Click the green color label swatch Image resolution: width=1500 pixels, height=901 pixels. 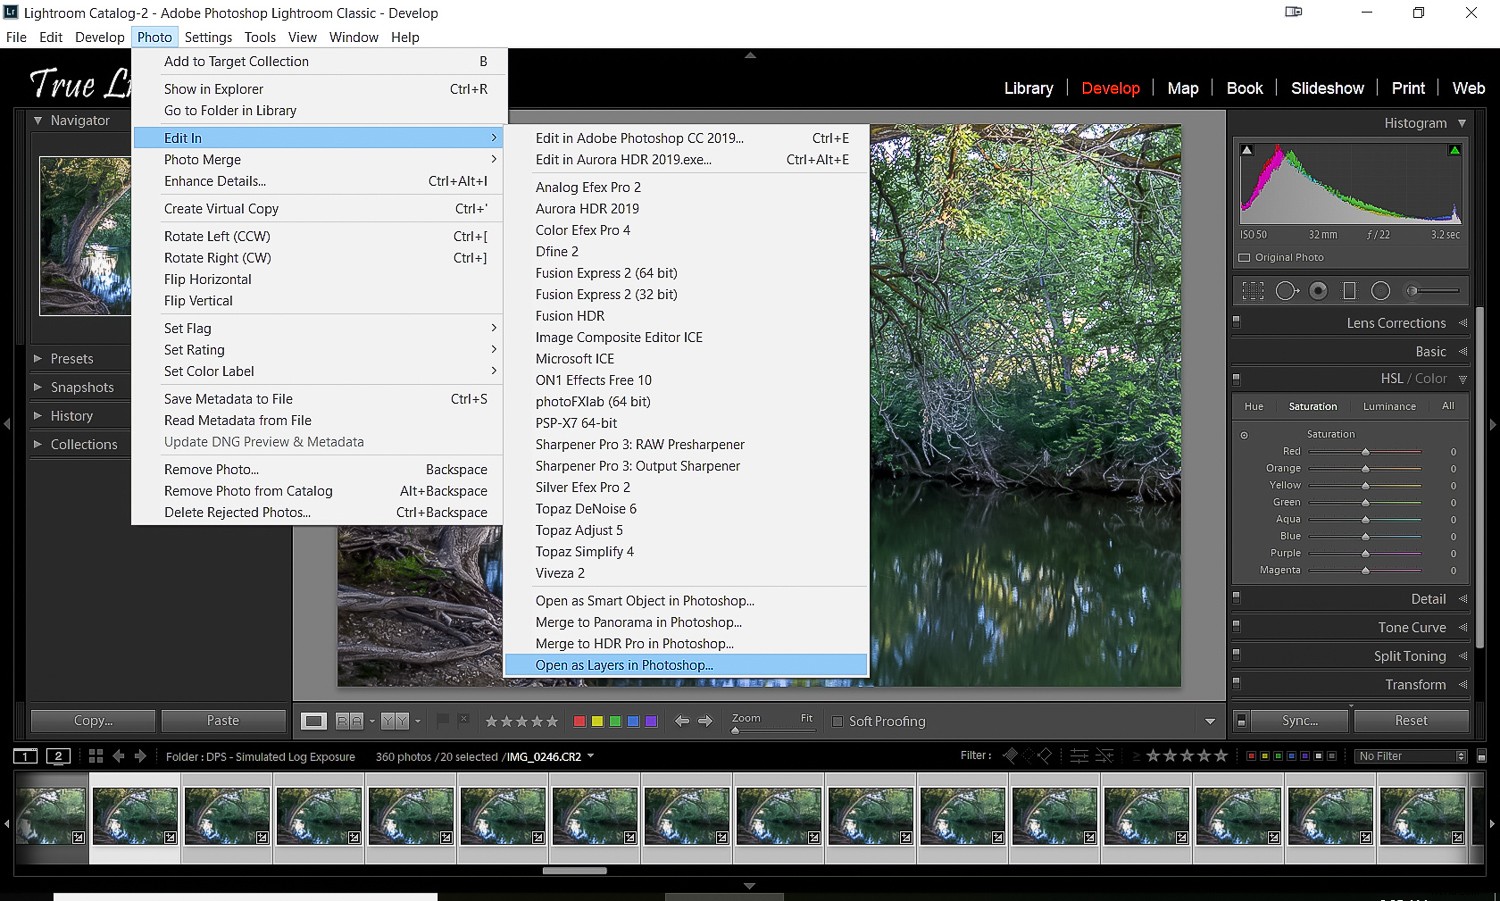pyautogui.click(x=615, y=720)
